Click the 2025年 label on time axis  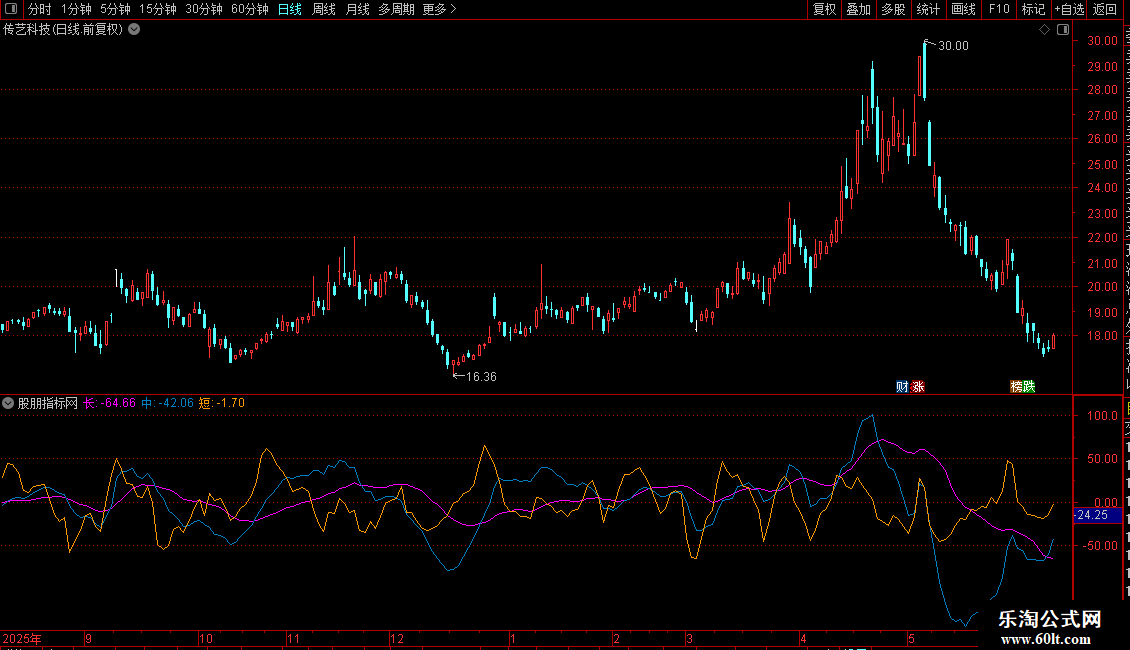tap(22, 639)
